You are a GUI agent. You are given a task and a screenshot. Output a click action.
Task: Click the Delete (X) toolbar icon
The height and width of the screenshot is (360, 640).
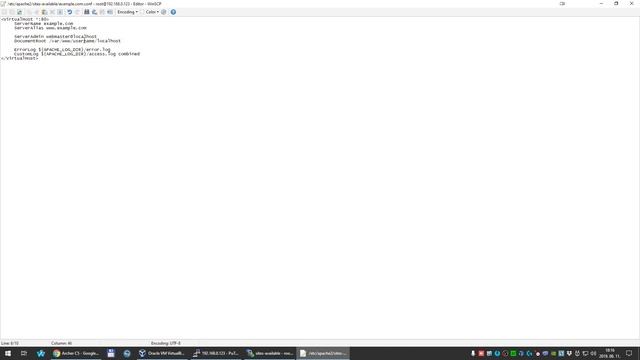pos(52,12)
